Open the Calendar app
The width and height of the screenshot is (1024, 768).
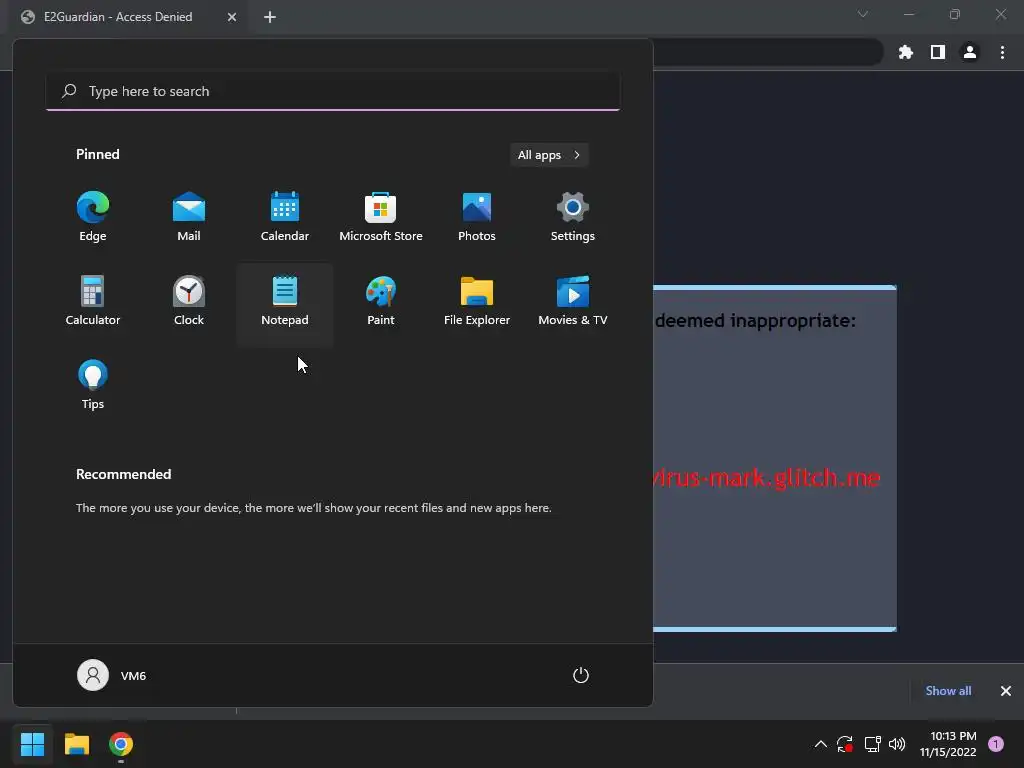(285, 217)
